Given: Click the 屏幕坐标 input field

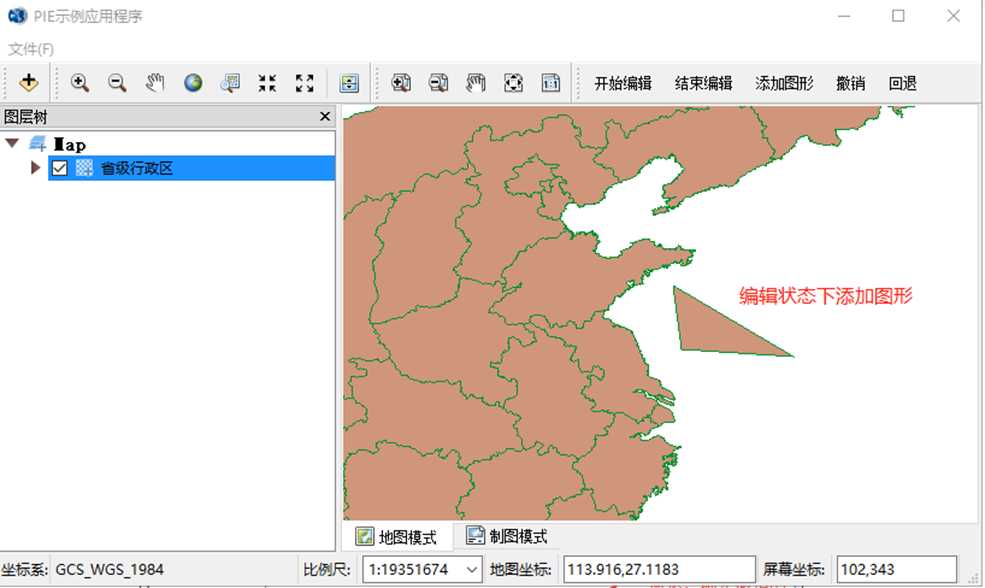Looking at the screenshot, I should click(x=896, y=569).
